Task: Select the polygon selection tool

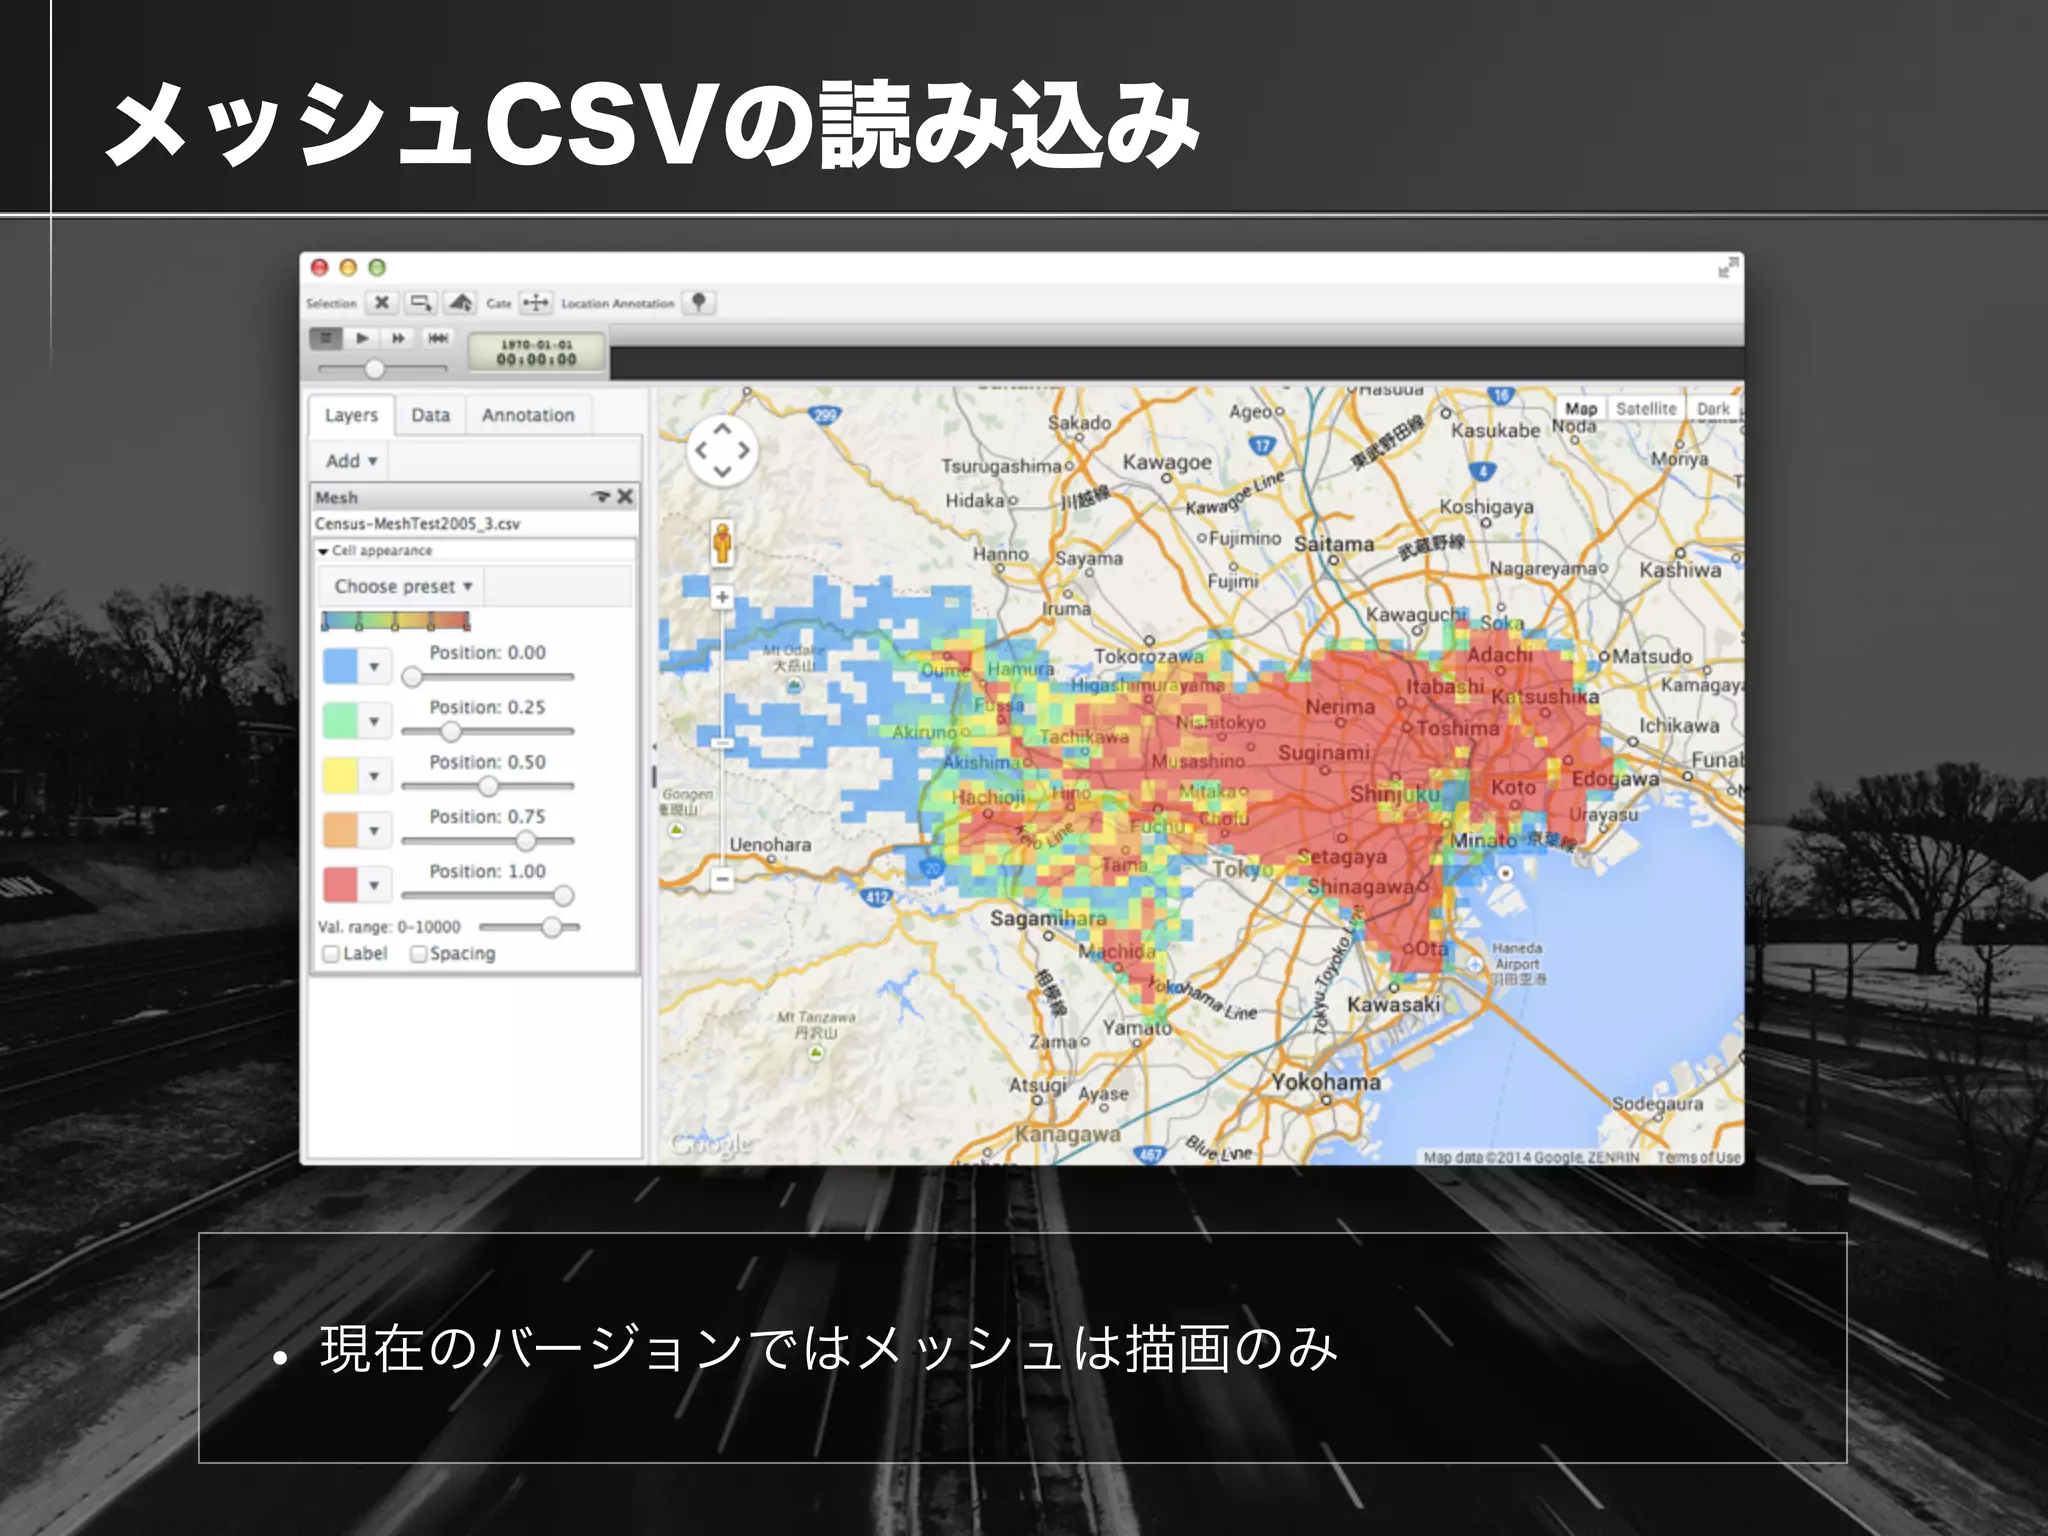Action: point(460,302)
